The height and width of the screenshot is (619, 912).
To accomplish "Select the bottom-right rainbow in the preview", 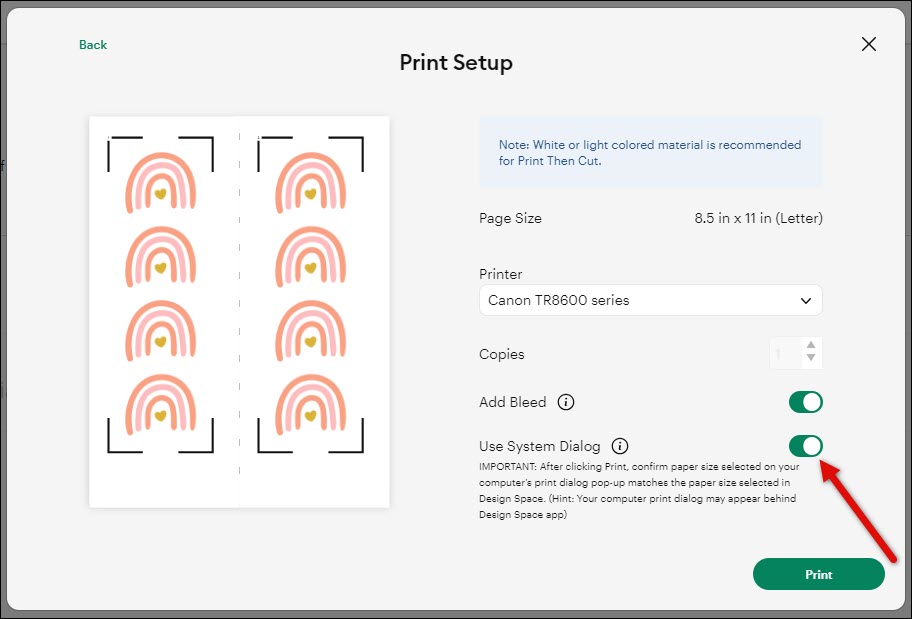I will (x=310, y=406).
